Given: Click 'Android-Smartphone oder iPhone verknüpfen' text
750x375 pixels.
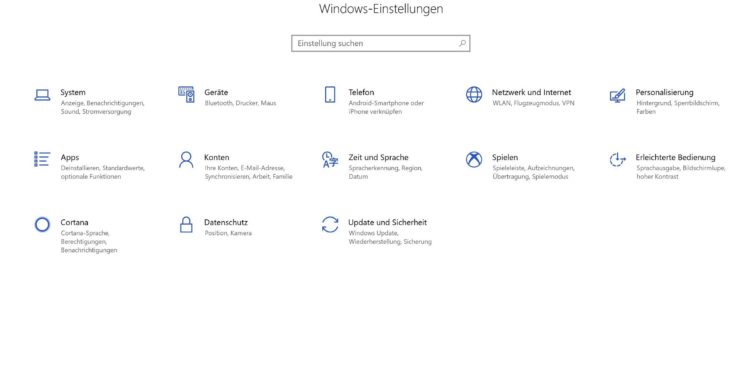Looking at the screenshot, I should pos(386,107).
